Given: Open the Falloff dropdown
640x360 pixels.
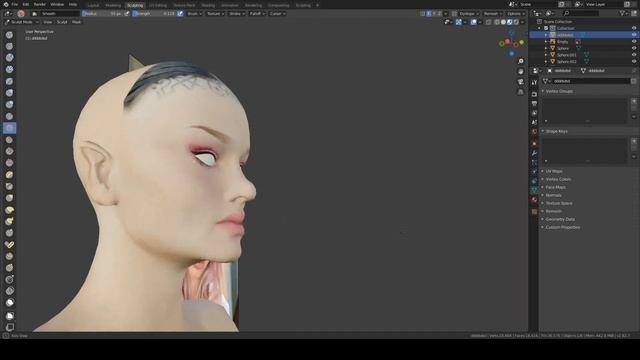Looking at the screenshot, I should (257, 13).
